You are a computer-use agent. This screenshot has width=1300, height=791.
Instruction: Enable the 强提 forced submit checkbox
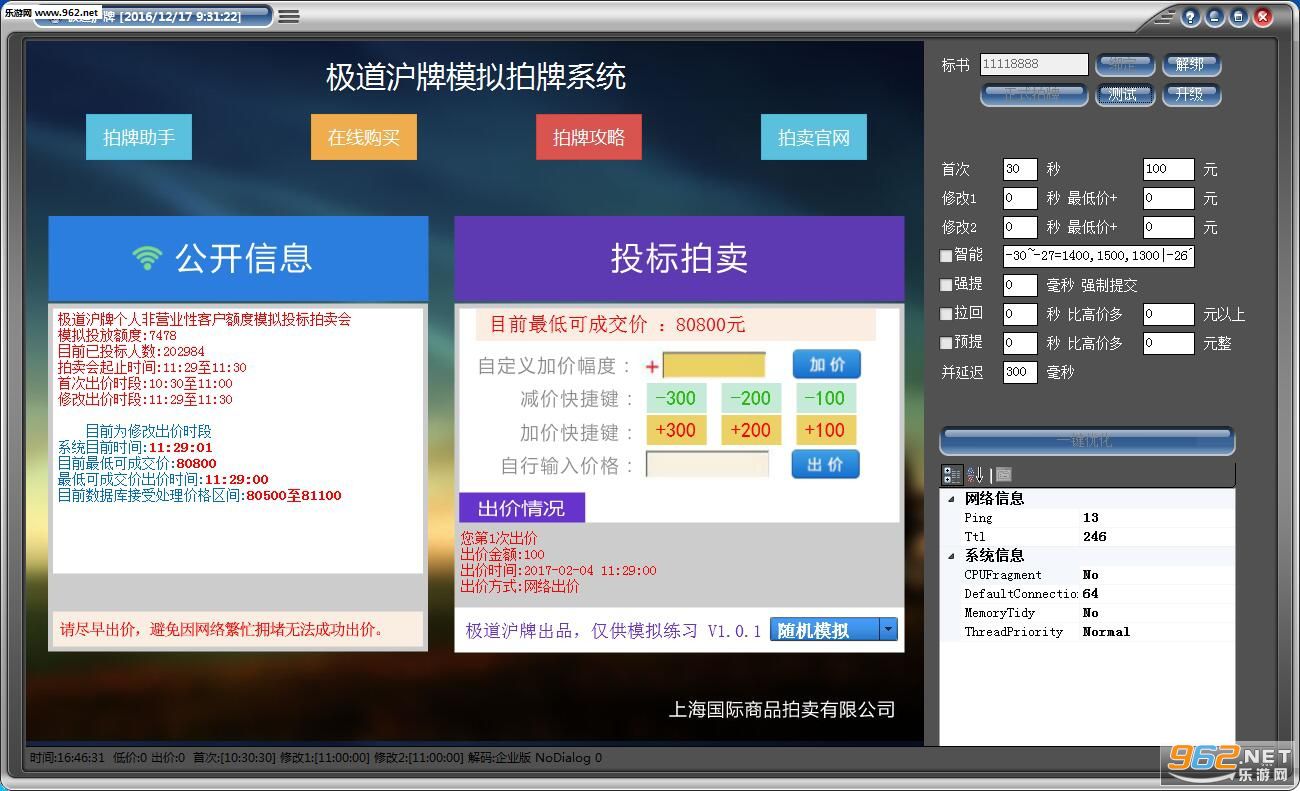[946, 285]
